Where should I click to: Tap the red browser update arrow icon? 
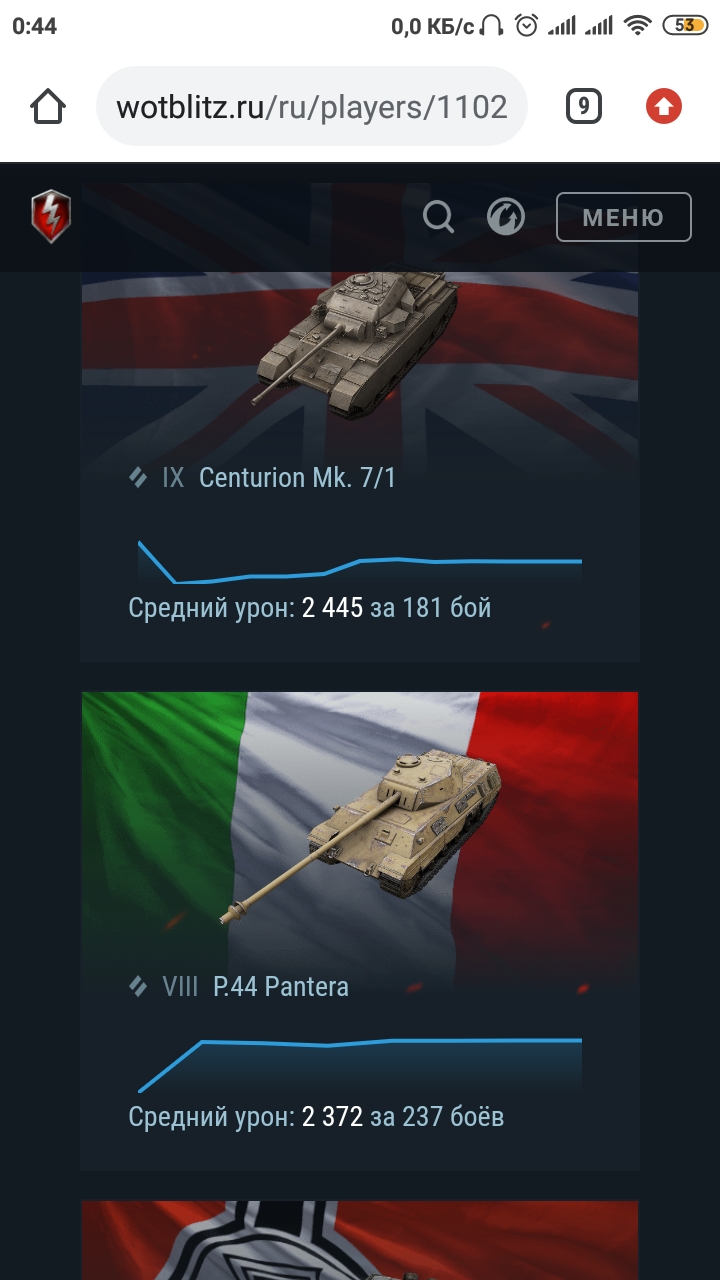point(664,106)
